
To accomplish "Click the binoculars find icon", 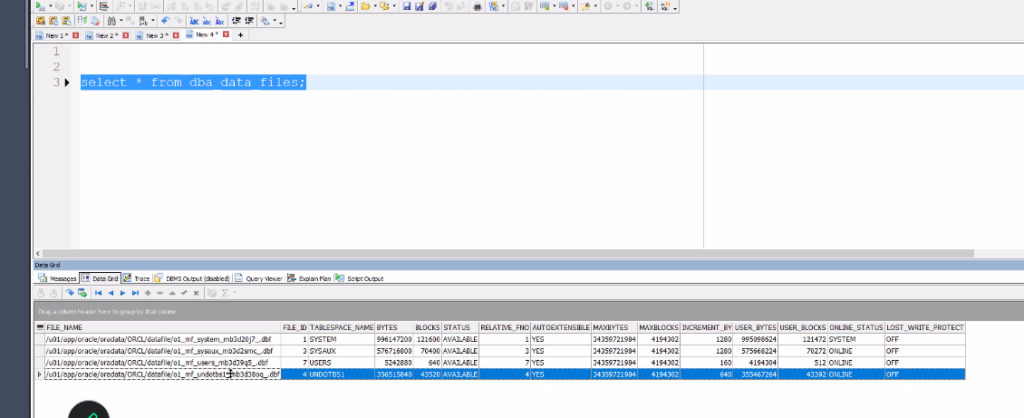I will point(111,20).
